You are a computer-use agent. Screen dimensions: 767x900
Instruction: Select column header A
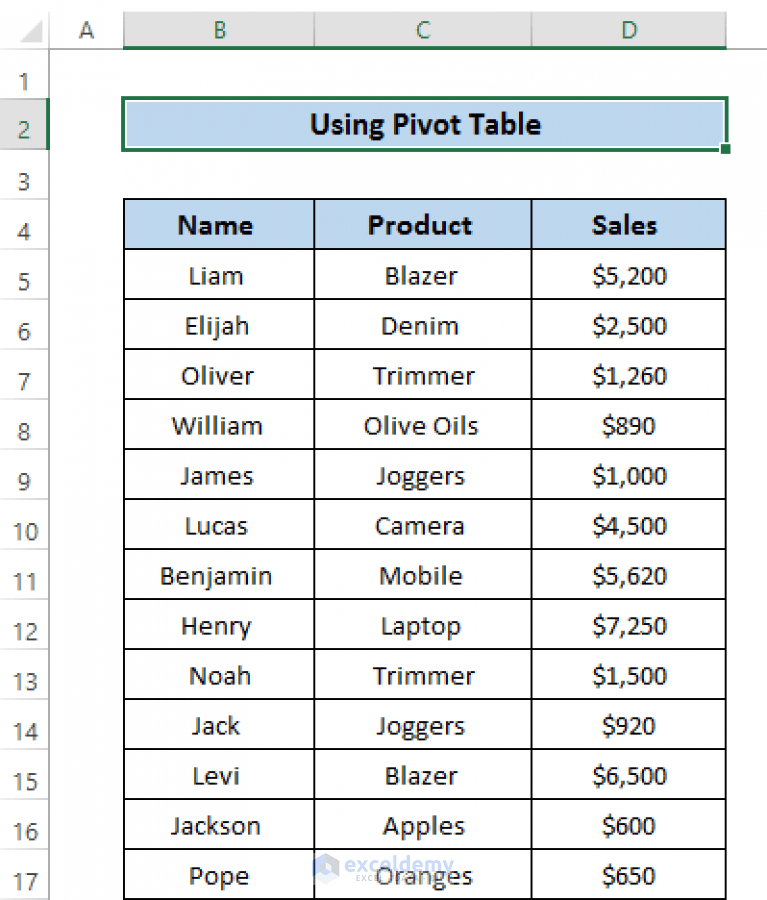86,29
